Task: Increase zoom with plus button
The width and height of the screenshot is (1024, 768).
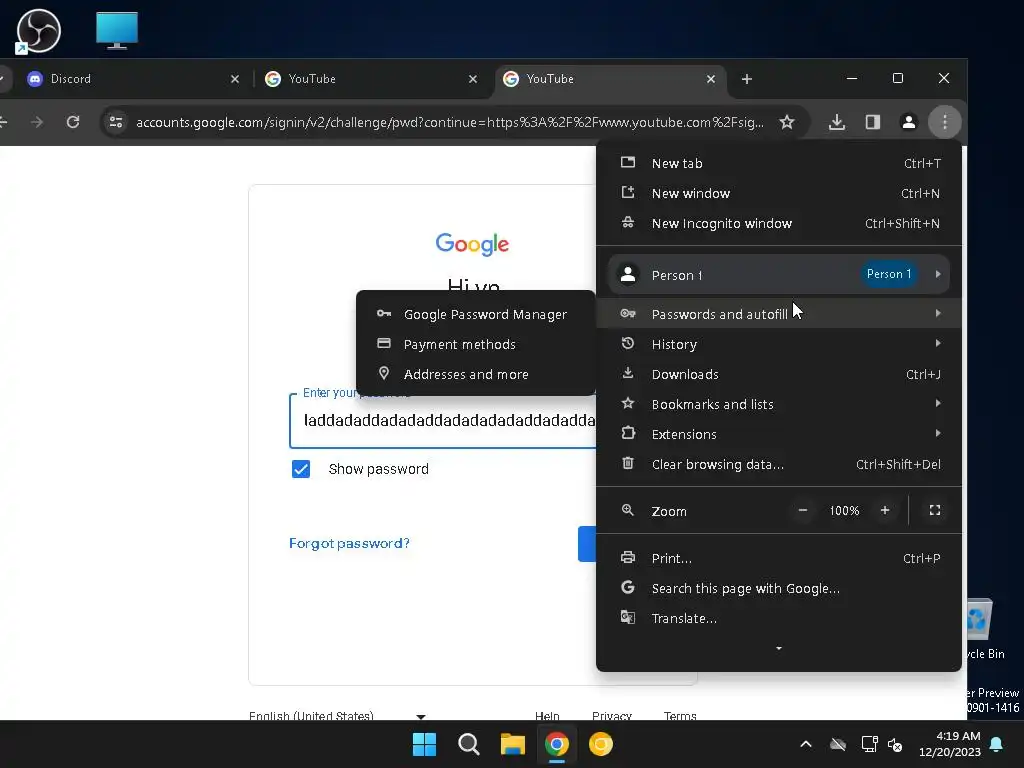Action: [x=885, y=511]
